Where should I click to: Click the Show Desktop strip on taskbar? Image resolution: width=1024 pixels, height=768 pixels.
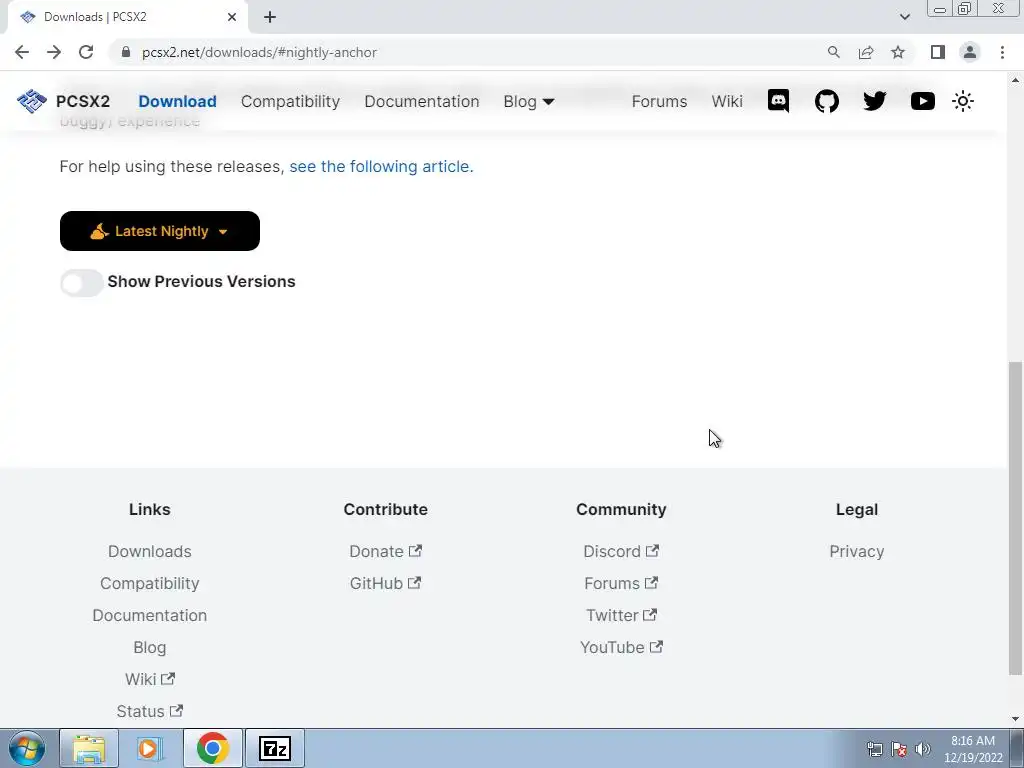click(1017, 748)
